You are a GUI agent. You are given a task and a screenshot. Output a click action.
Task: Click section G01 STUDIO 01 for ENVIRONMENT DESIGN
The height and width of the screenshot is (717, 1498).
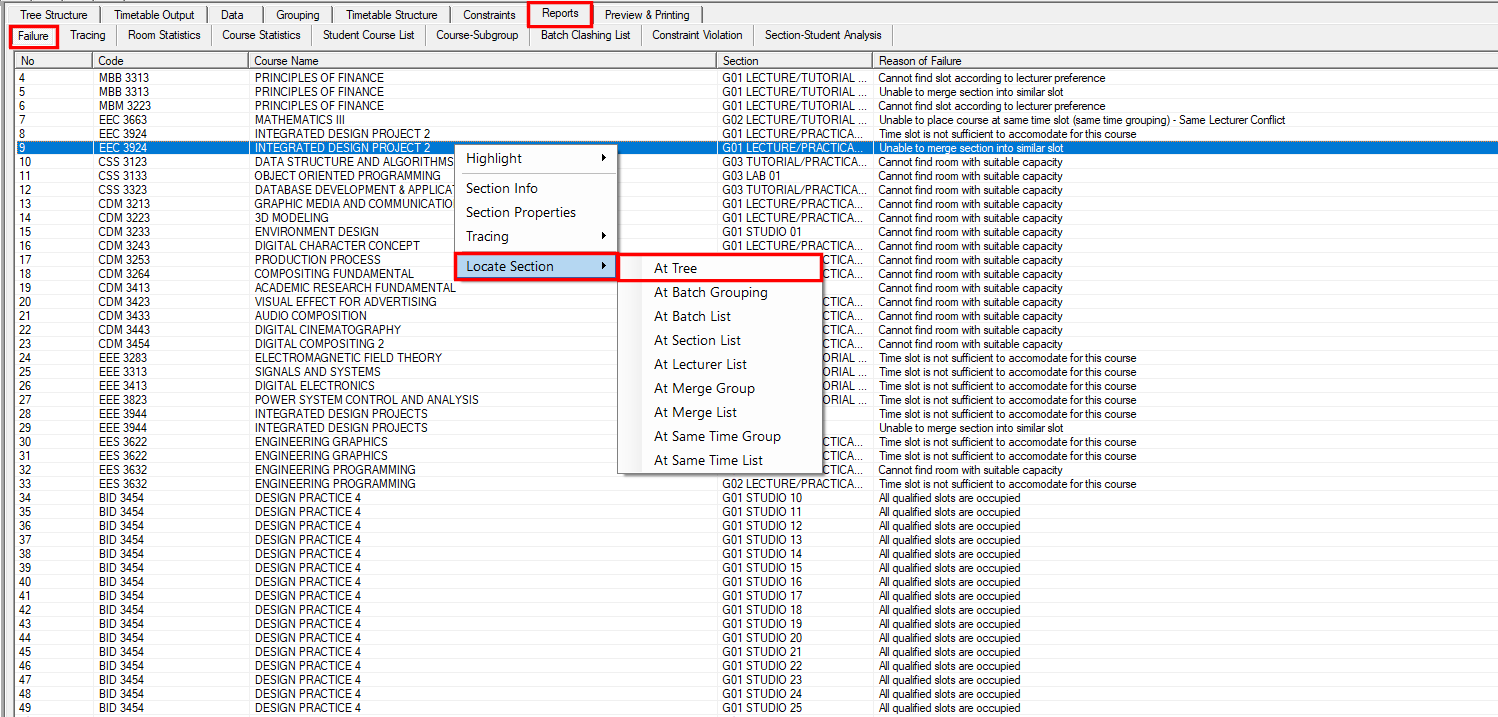point(762,232)
